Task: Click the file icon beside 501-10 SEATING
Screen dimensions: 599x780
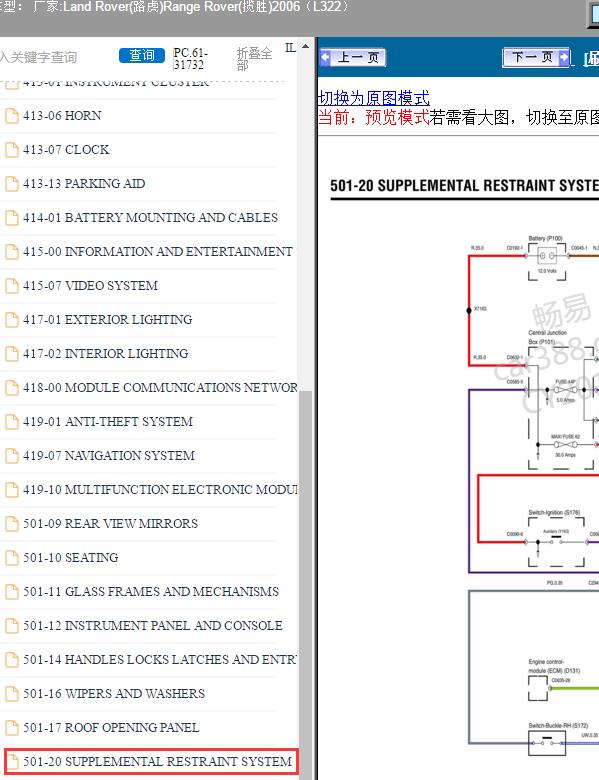Action: click(11, 558)
